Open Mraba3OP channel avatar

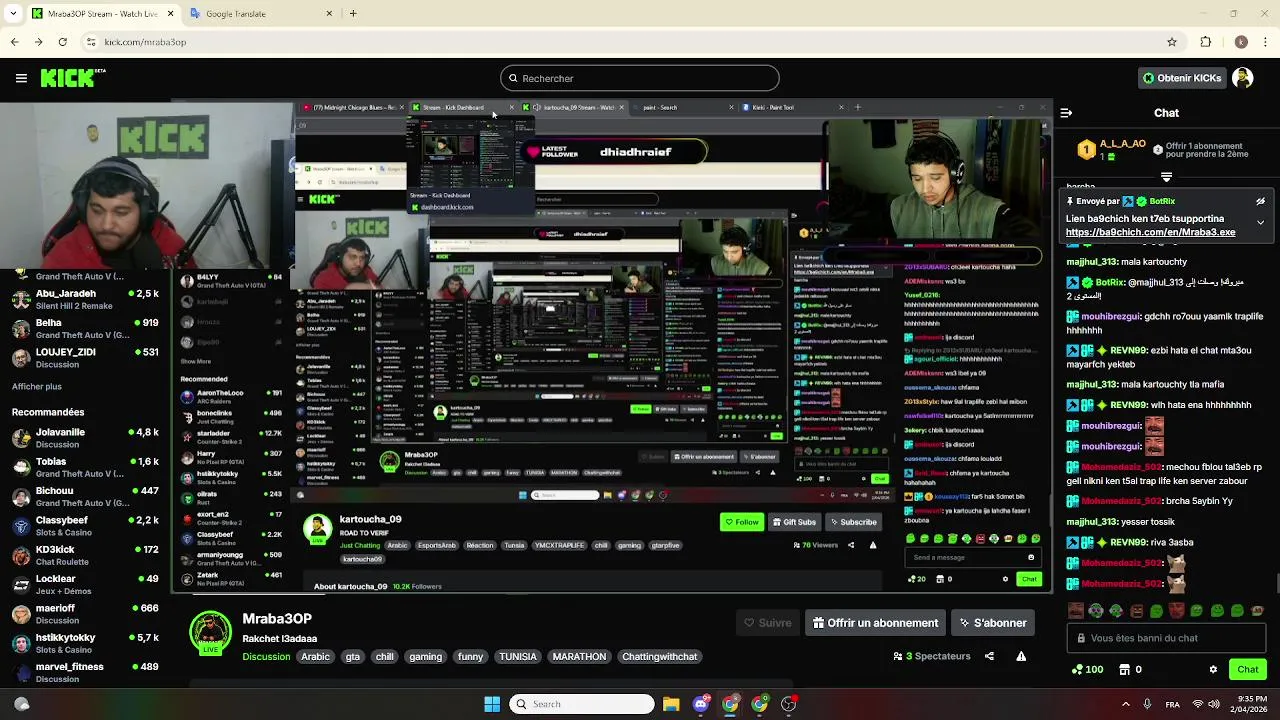210,632
